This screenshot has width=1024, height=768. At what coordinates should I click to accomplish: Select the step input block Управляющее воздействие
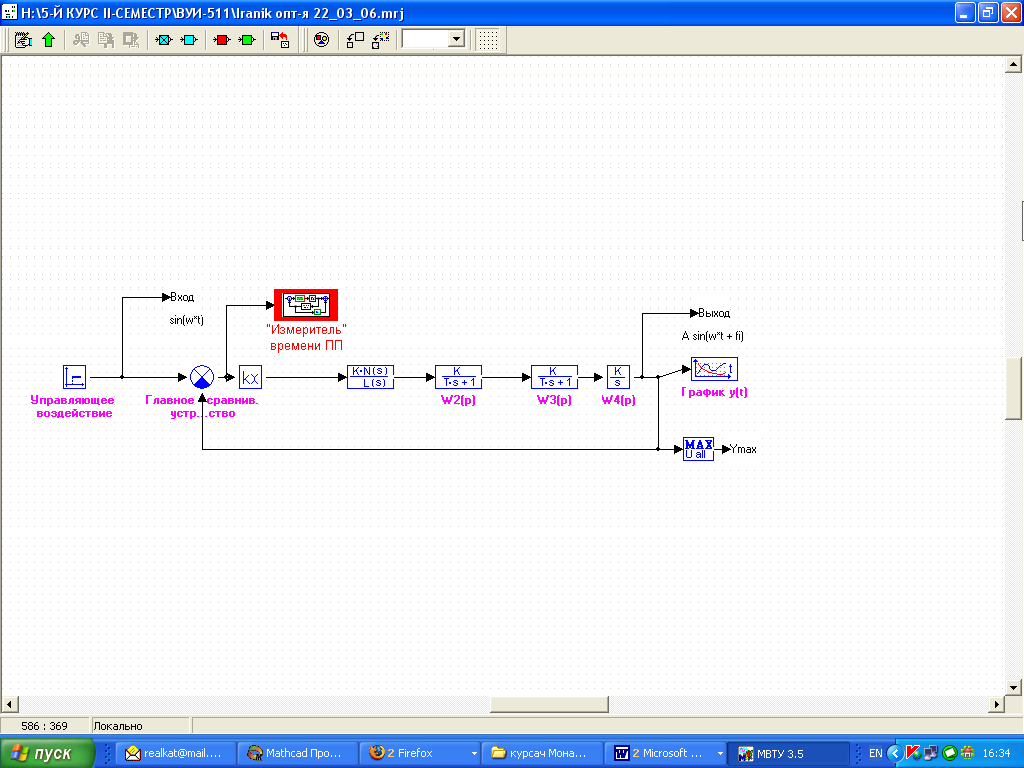pos(74,377)
